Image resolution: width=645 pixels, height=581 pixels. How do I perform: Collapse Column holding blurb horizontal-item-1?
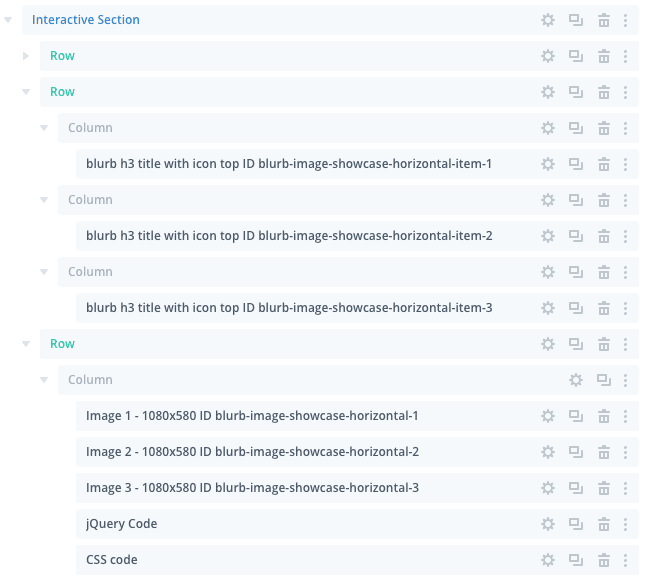pos(44,128)
